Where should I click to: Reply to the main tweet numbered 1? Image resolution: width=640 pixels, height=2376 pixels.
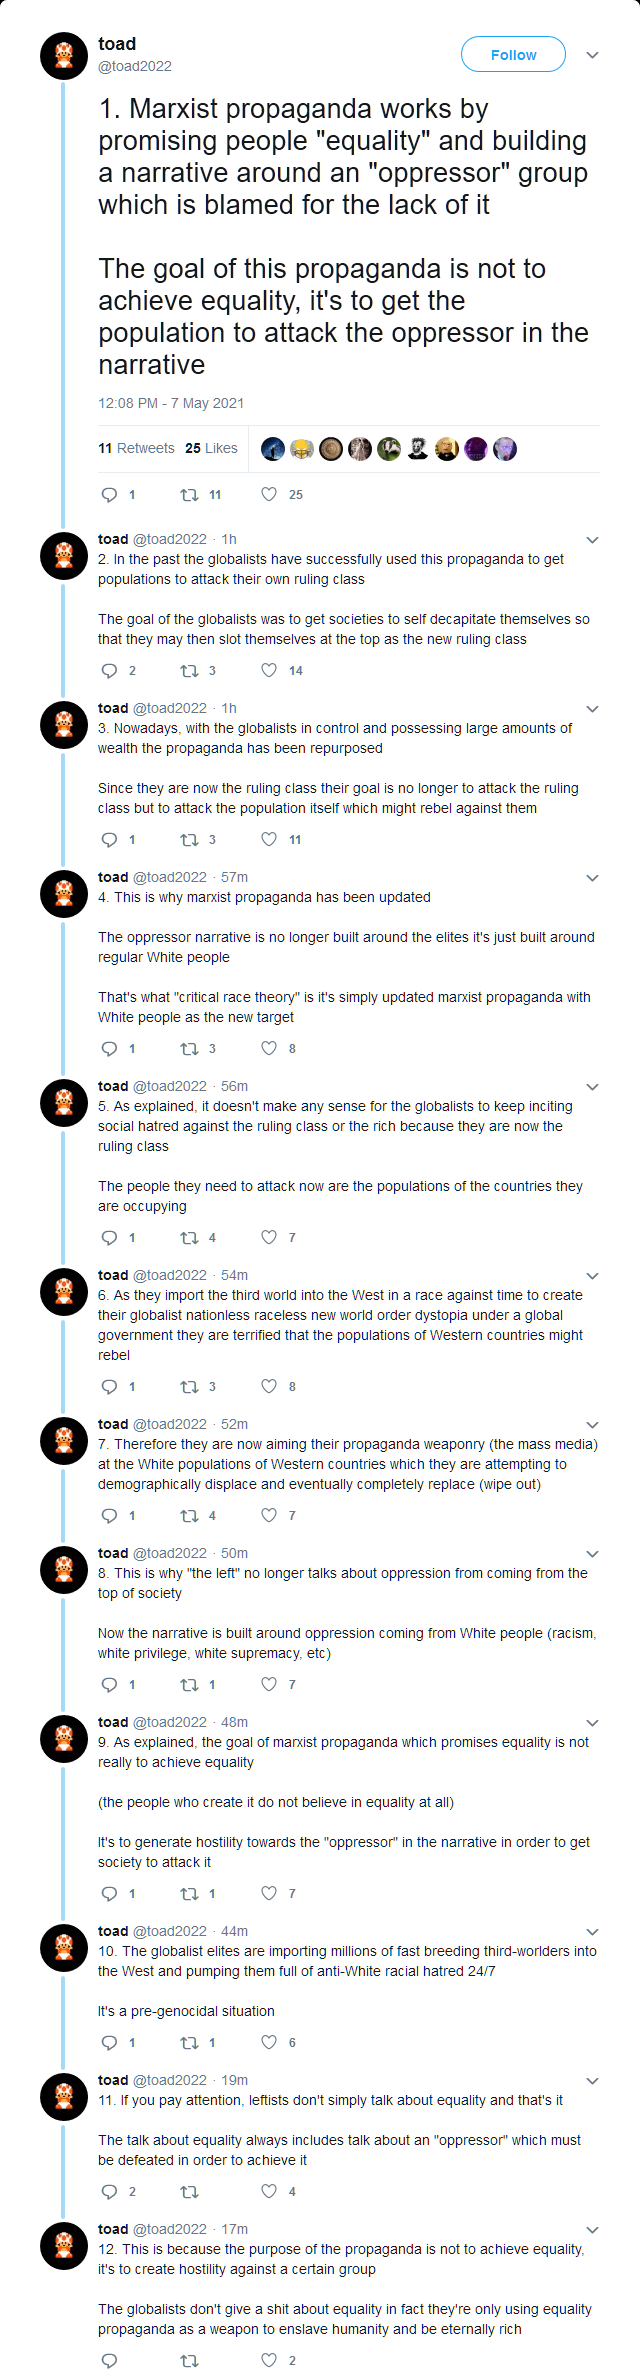click(x=110, y=494)
